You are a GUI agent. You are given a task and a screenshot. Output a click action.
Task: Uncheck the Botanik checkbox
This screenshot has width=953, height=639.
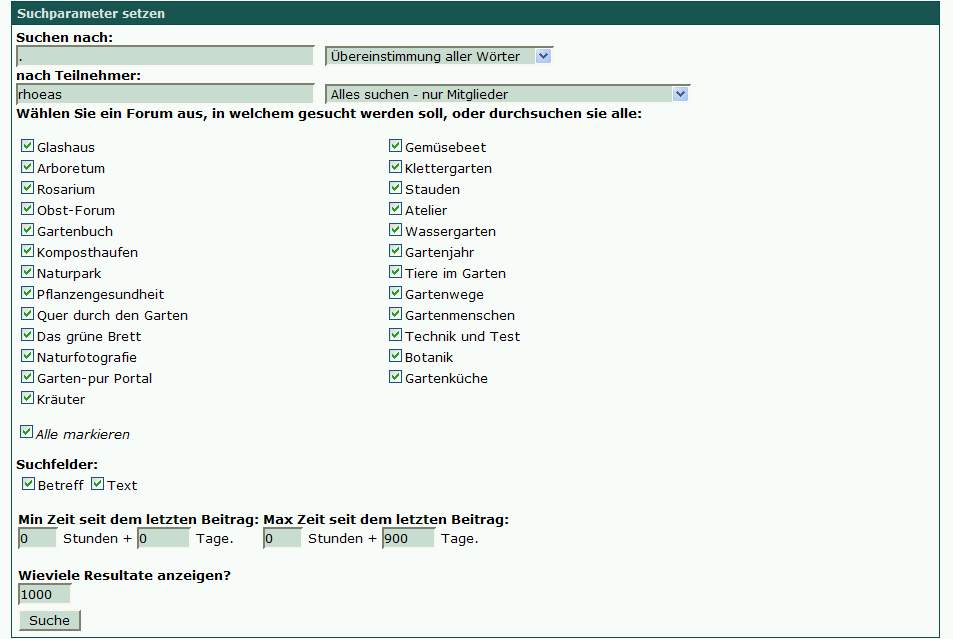[x=396, y=356]
